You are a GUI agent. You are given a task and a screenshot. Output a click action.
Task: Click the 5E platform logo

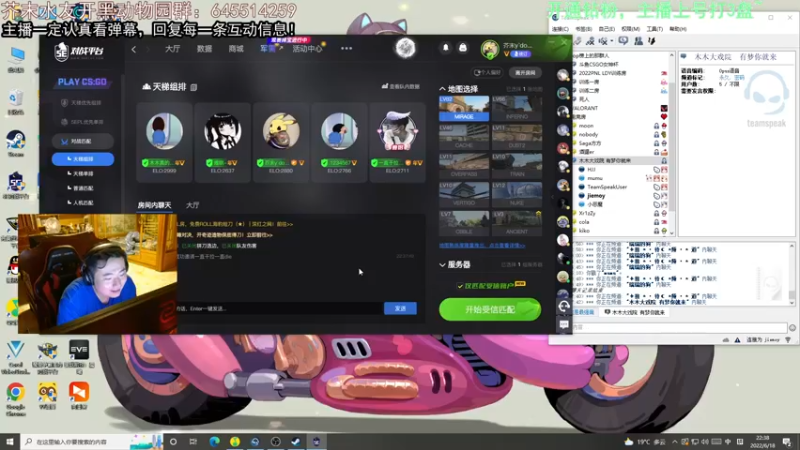coord(79,51)
